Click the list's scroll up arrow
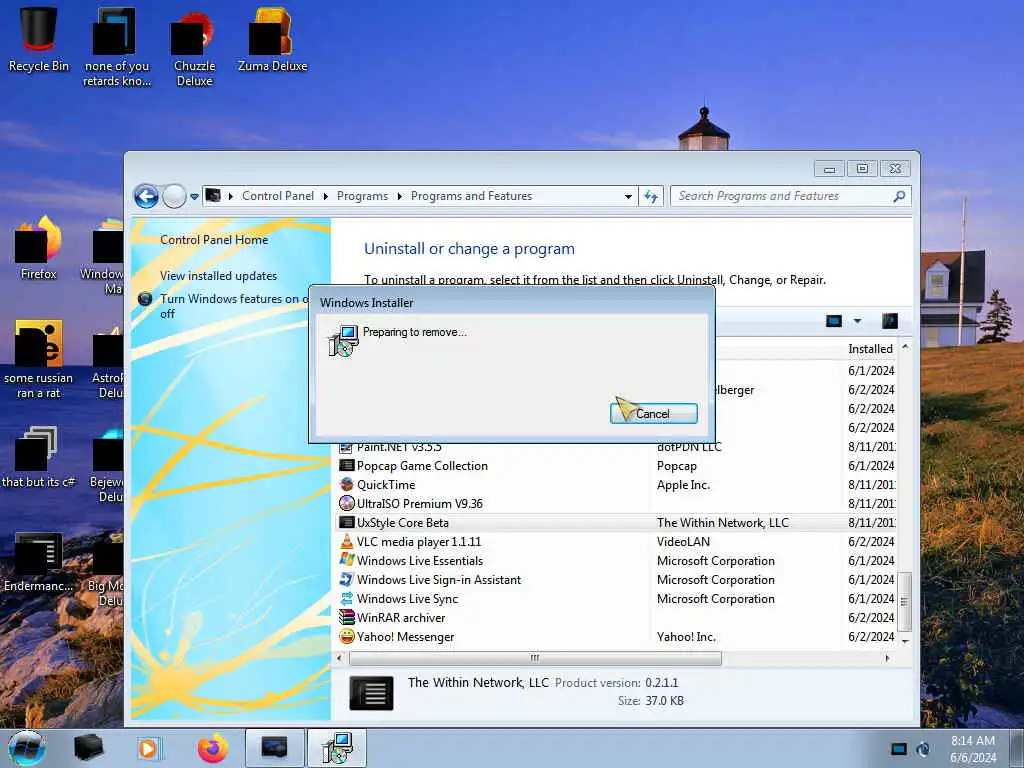 pos(904,347)
